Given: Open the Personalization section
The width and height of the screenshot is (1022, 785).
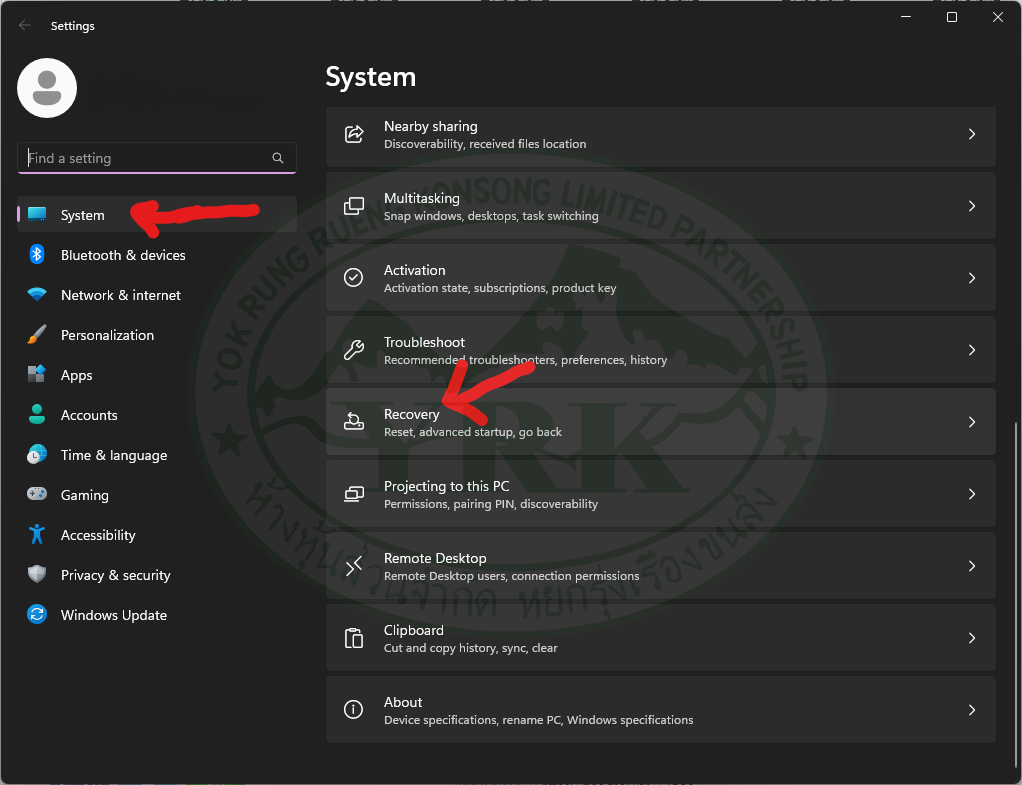Looking at the screenshot, I should click(x=157, y=334).
